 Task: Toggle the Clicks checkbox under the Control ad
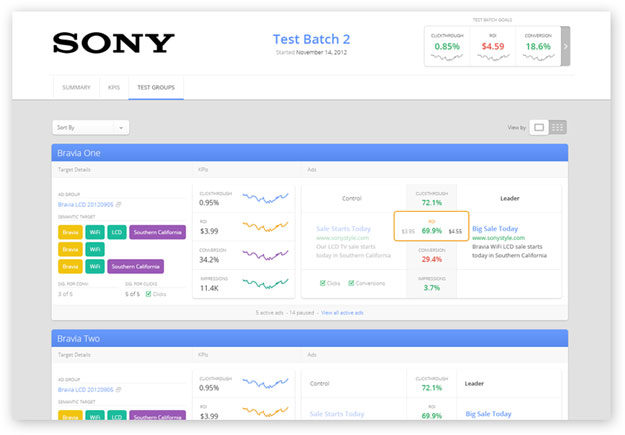322,283
